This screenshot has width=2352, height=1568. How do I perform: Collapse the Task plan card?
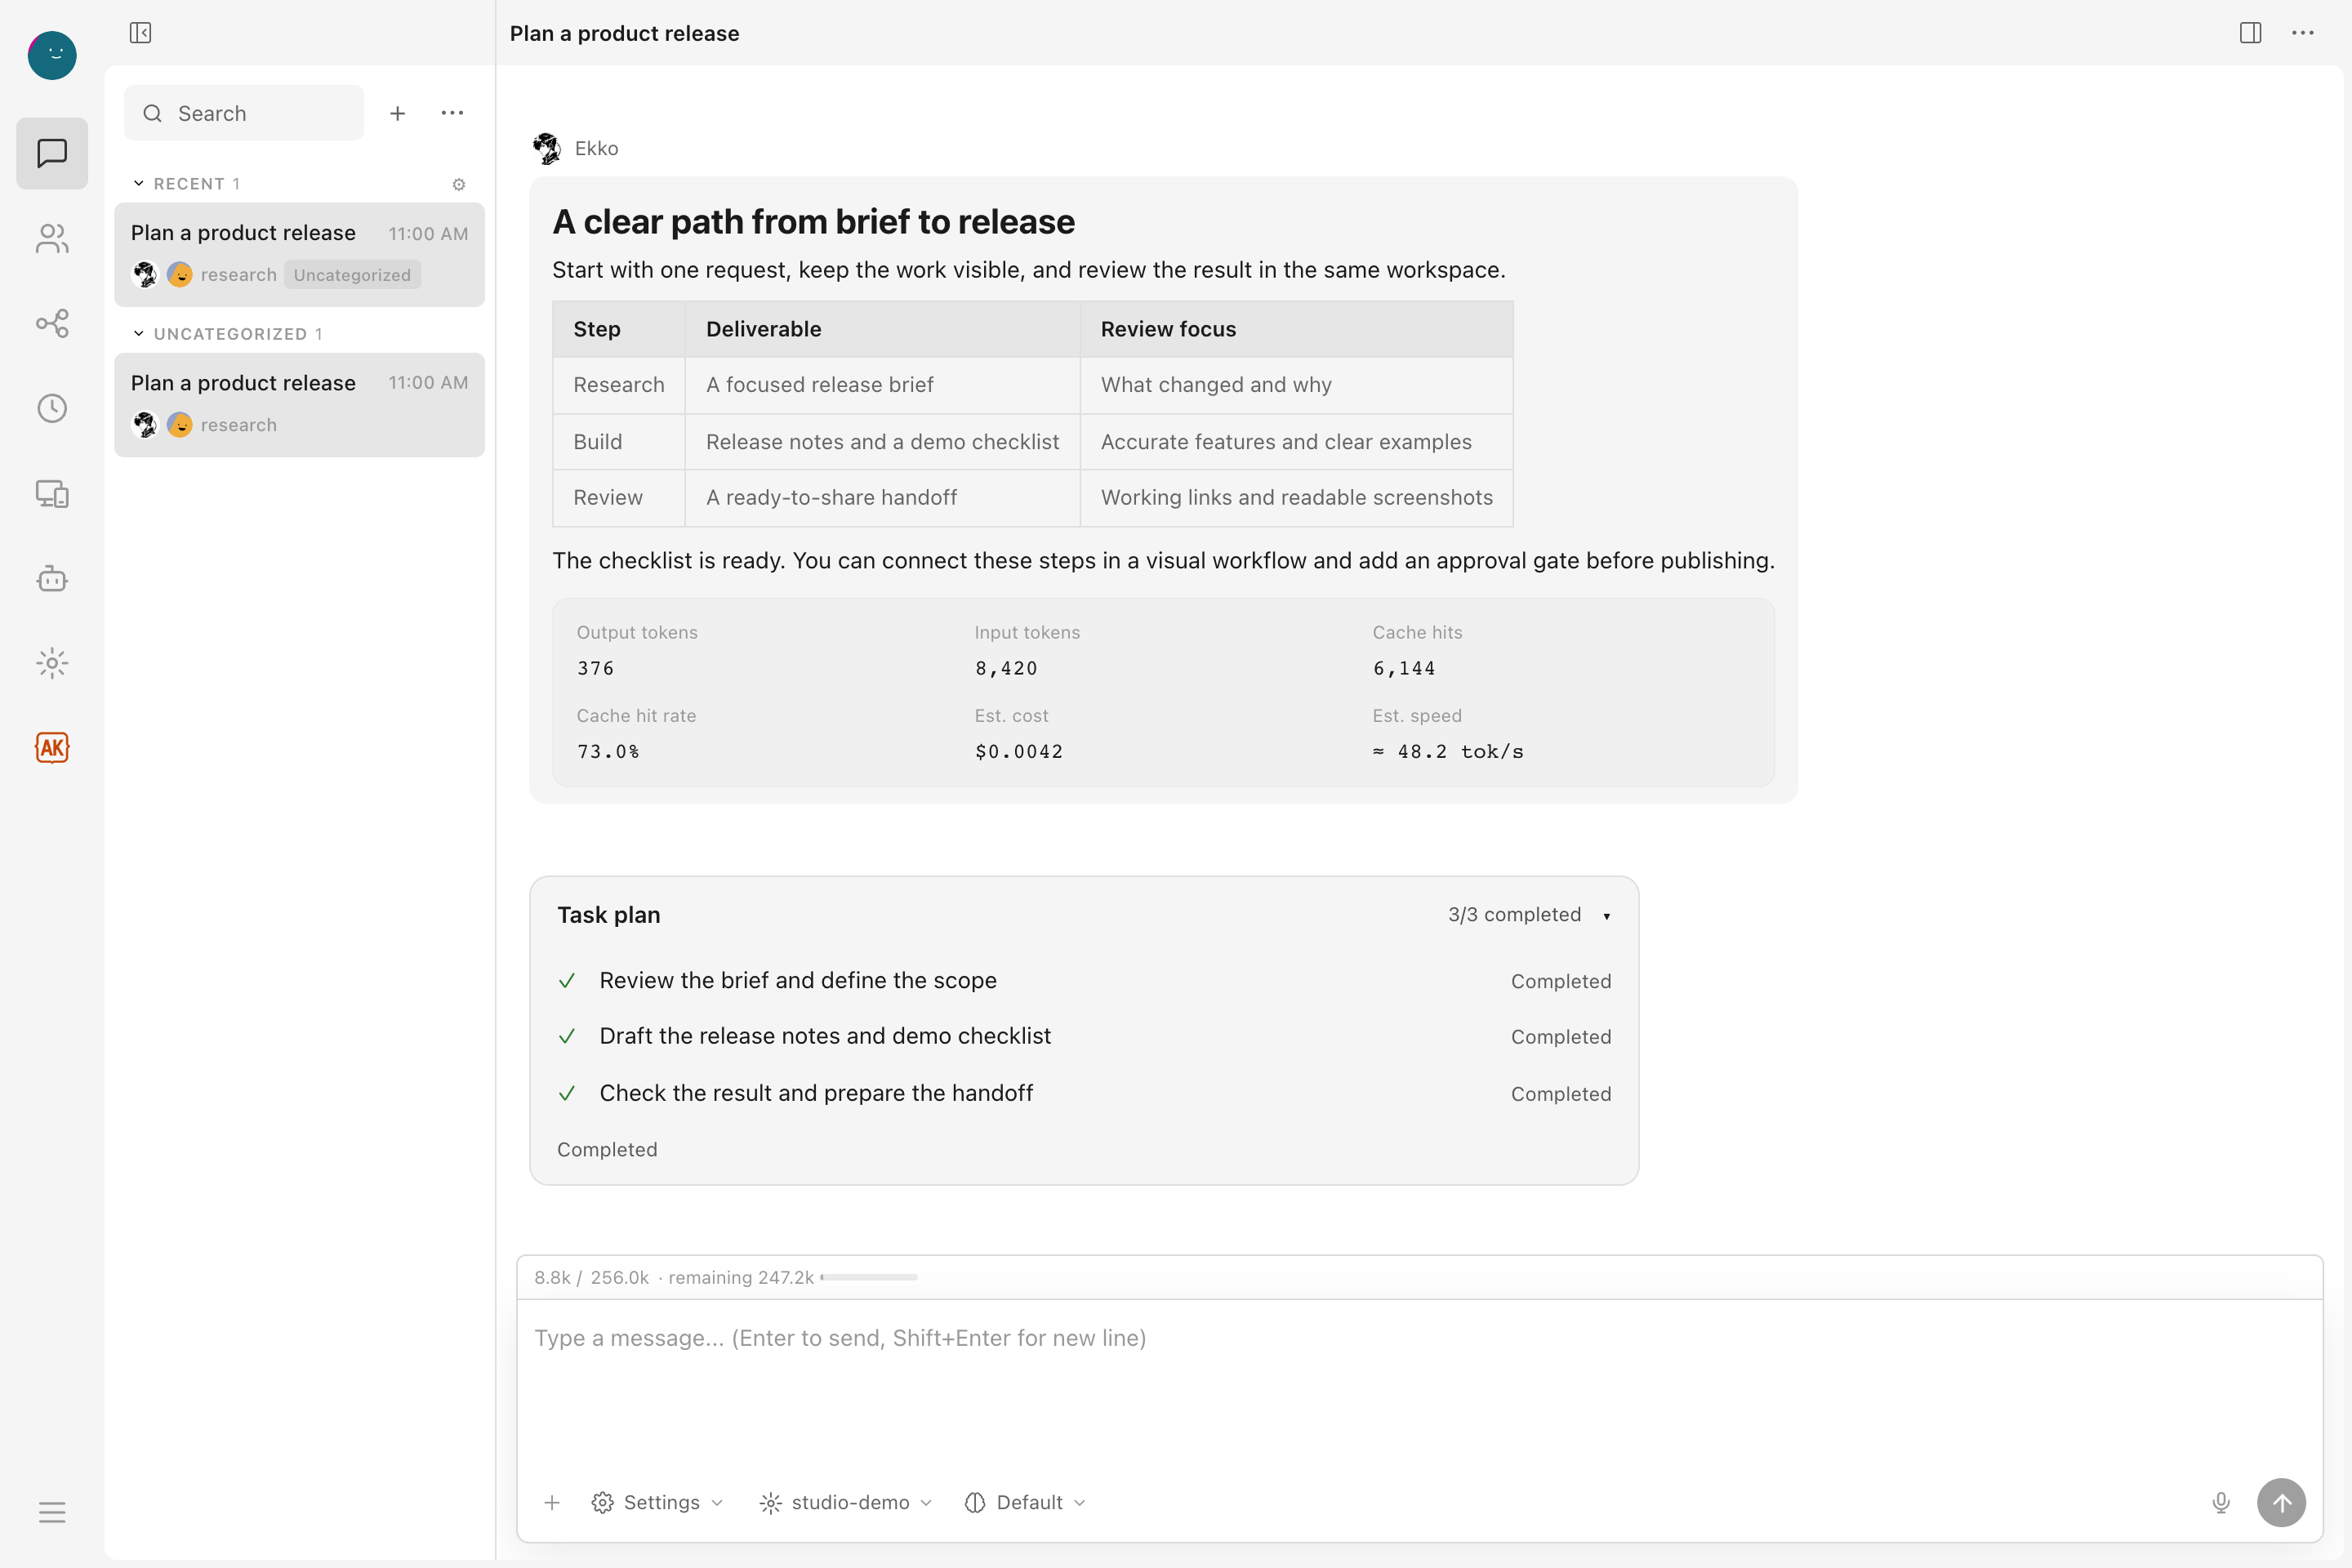click(1606, 915)
